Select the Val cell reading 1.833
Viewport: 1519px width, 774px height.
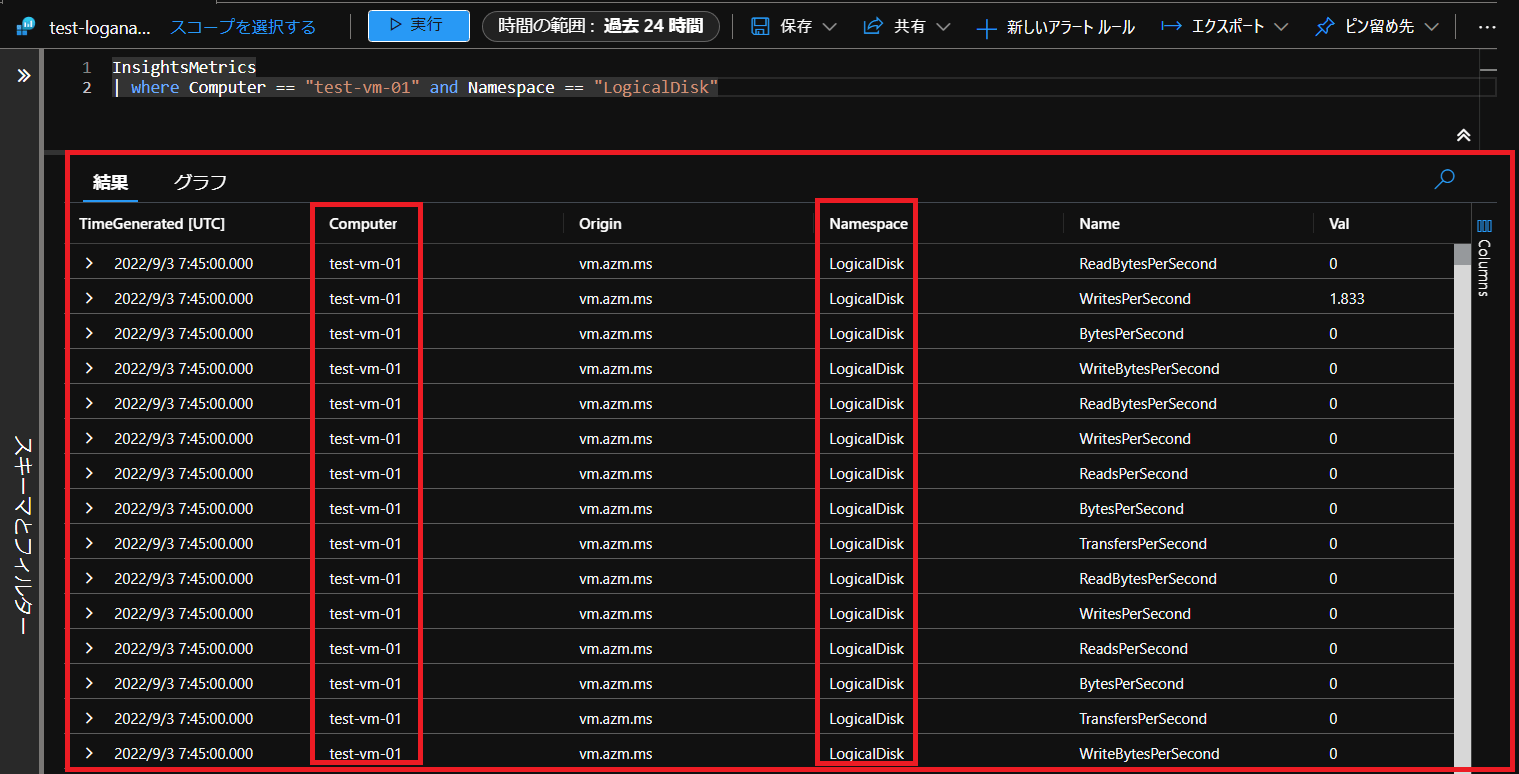(1347, 298)
